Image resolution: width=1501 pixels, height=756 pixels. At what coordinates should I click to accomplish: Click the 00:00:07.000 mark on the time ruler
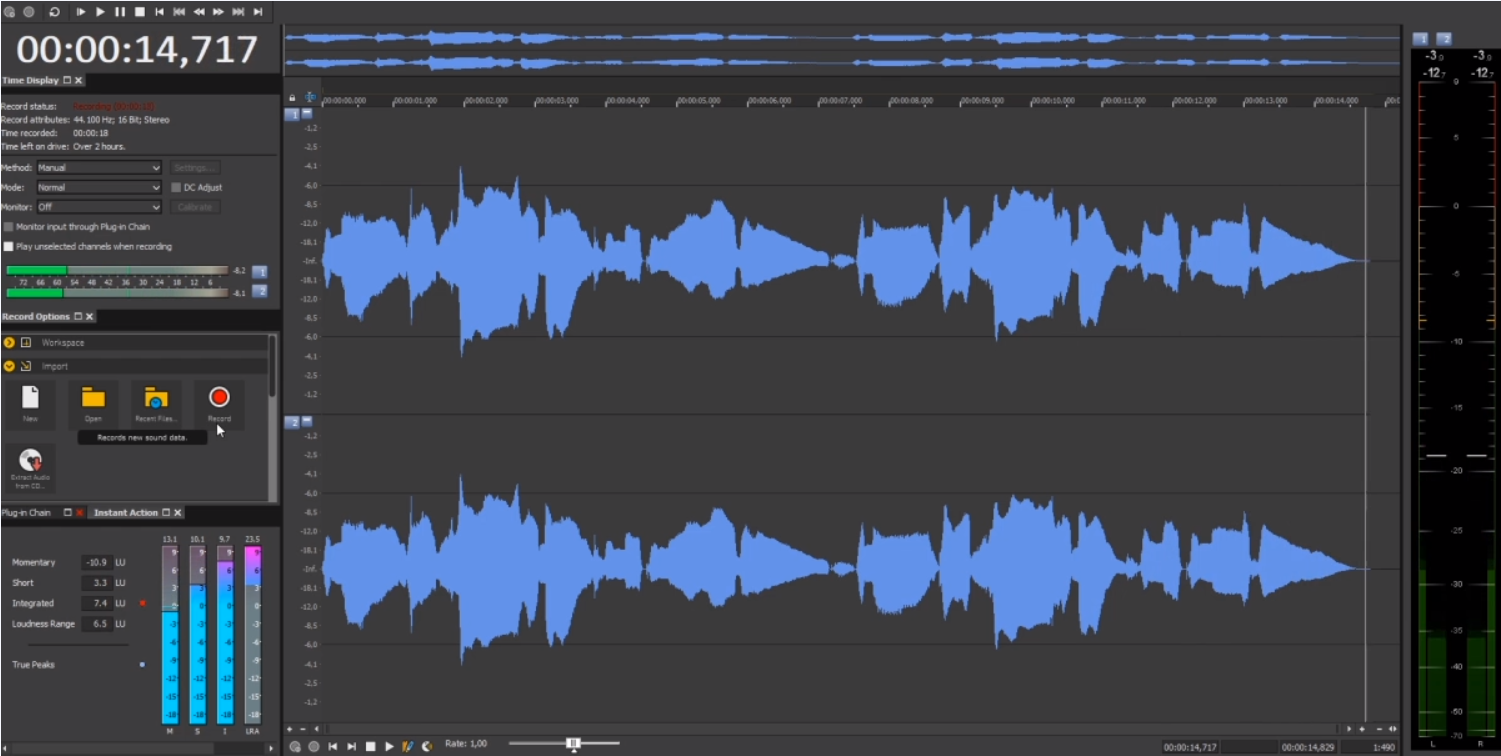[839, 101]
